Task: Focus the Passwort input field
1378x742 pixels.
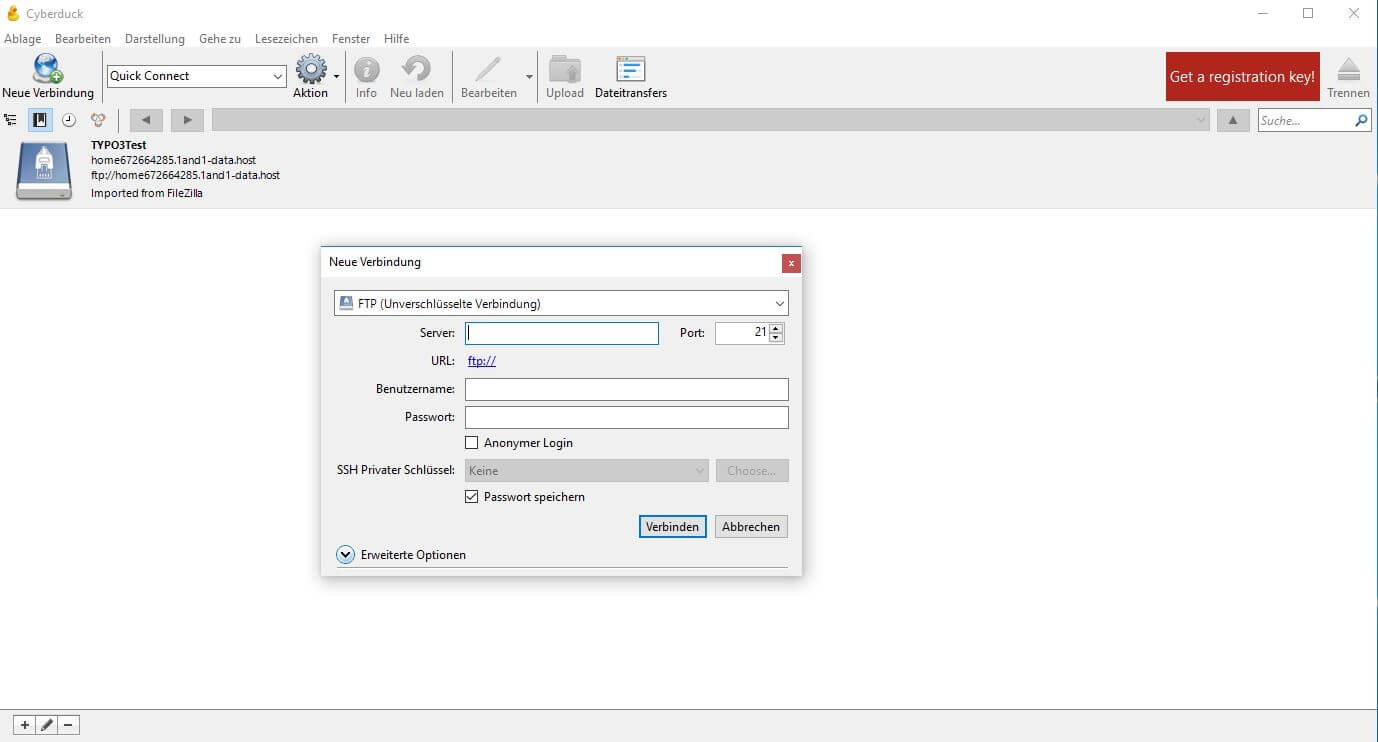Action: pyautogui.click(x=627, y=417)
